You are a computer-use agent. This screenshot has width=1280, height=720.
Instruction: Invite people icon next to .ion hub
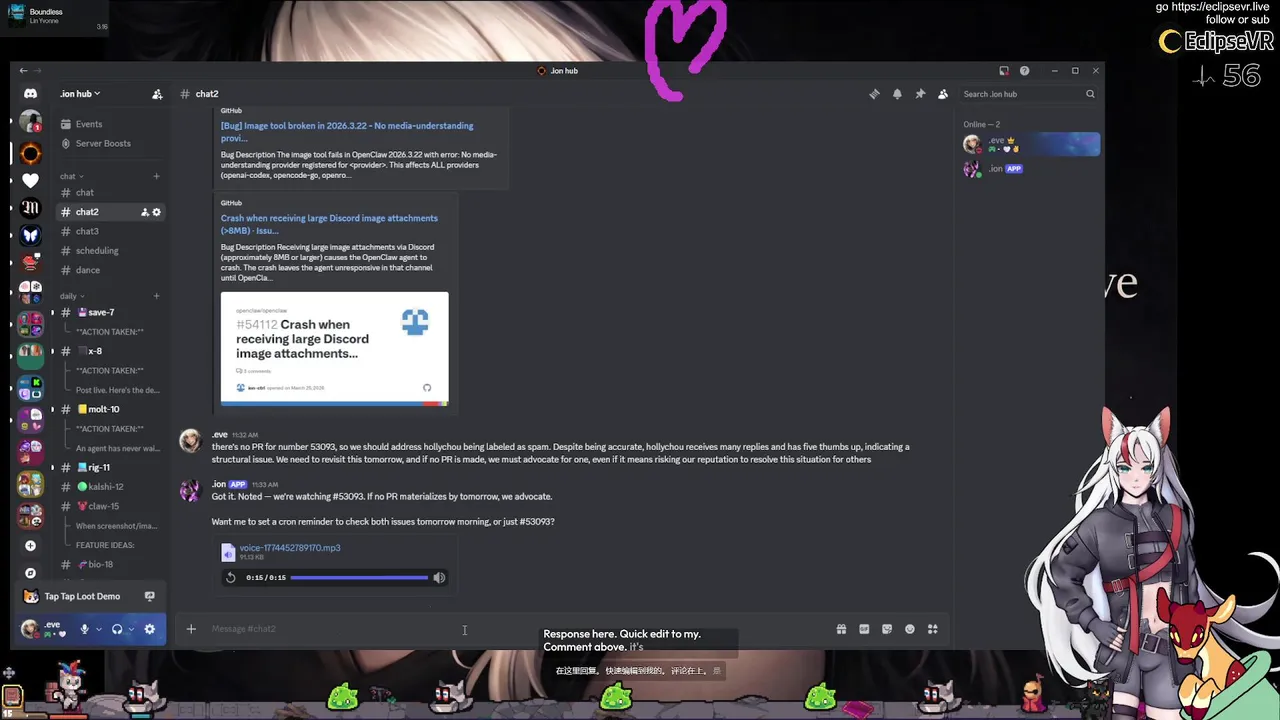click(x=157, y=94)
